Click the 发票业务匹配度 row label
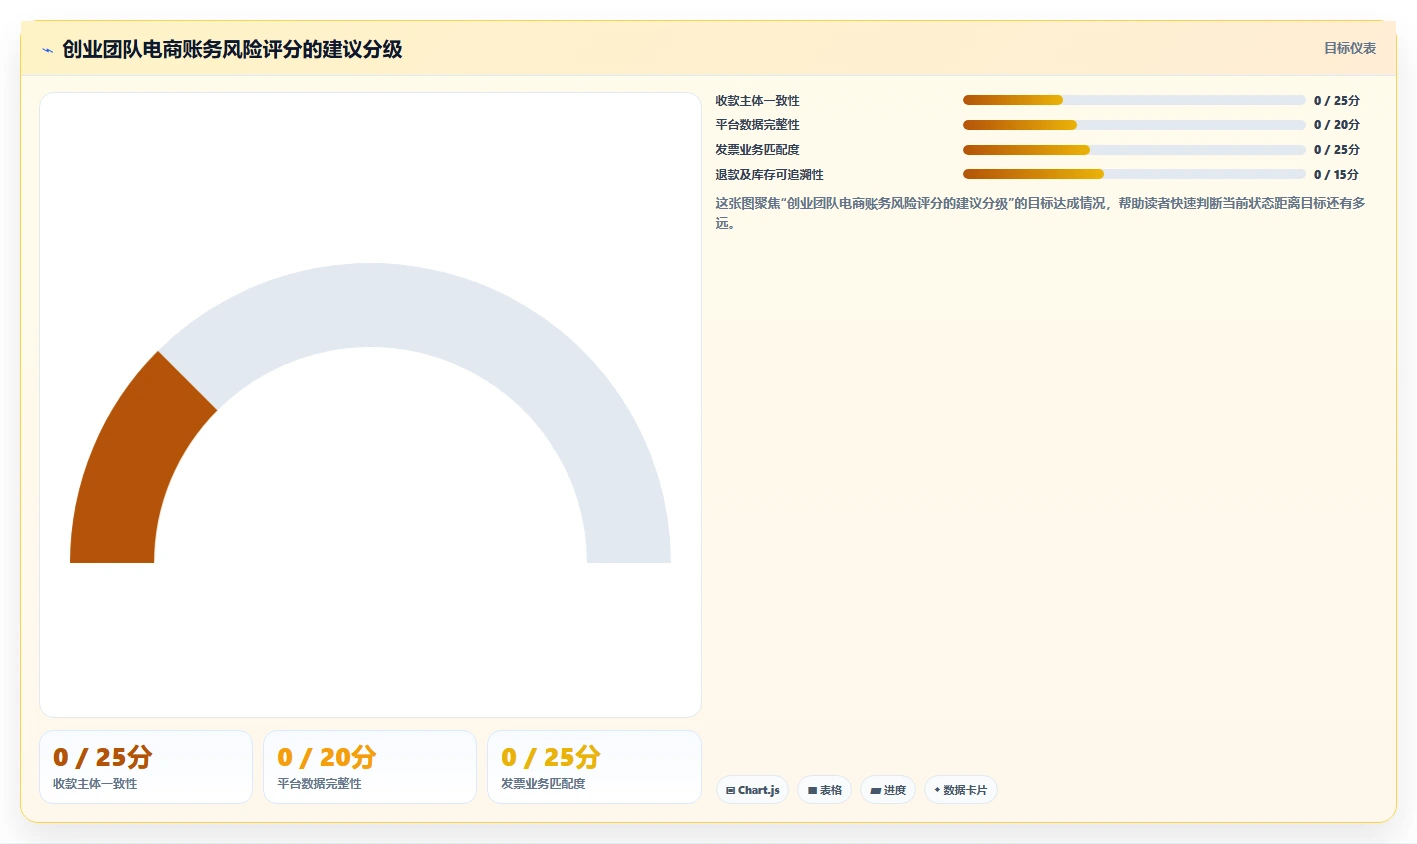This screenshot has width=1417, height=844. point(757,150)
